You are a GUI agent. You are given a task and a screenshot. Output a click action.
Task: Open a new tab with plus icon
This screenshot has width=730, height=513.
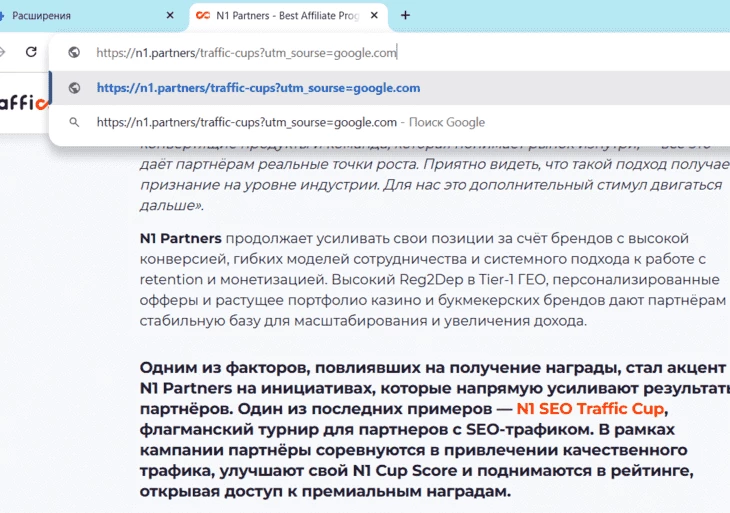point(405,15)
